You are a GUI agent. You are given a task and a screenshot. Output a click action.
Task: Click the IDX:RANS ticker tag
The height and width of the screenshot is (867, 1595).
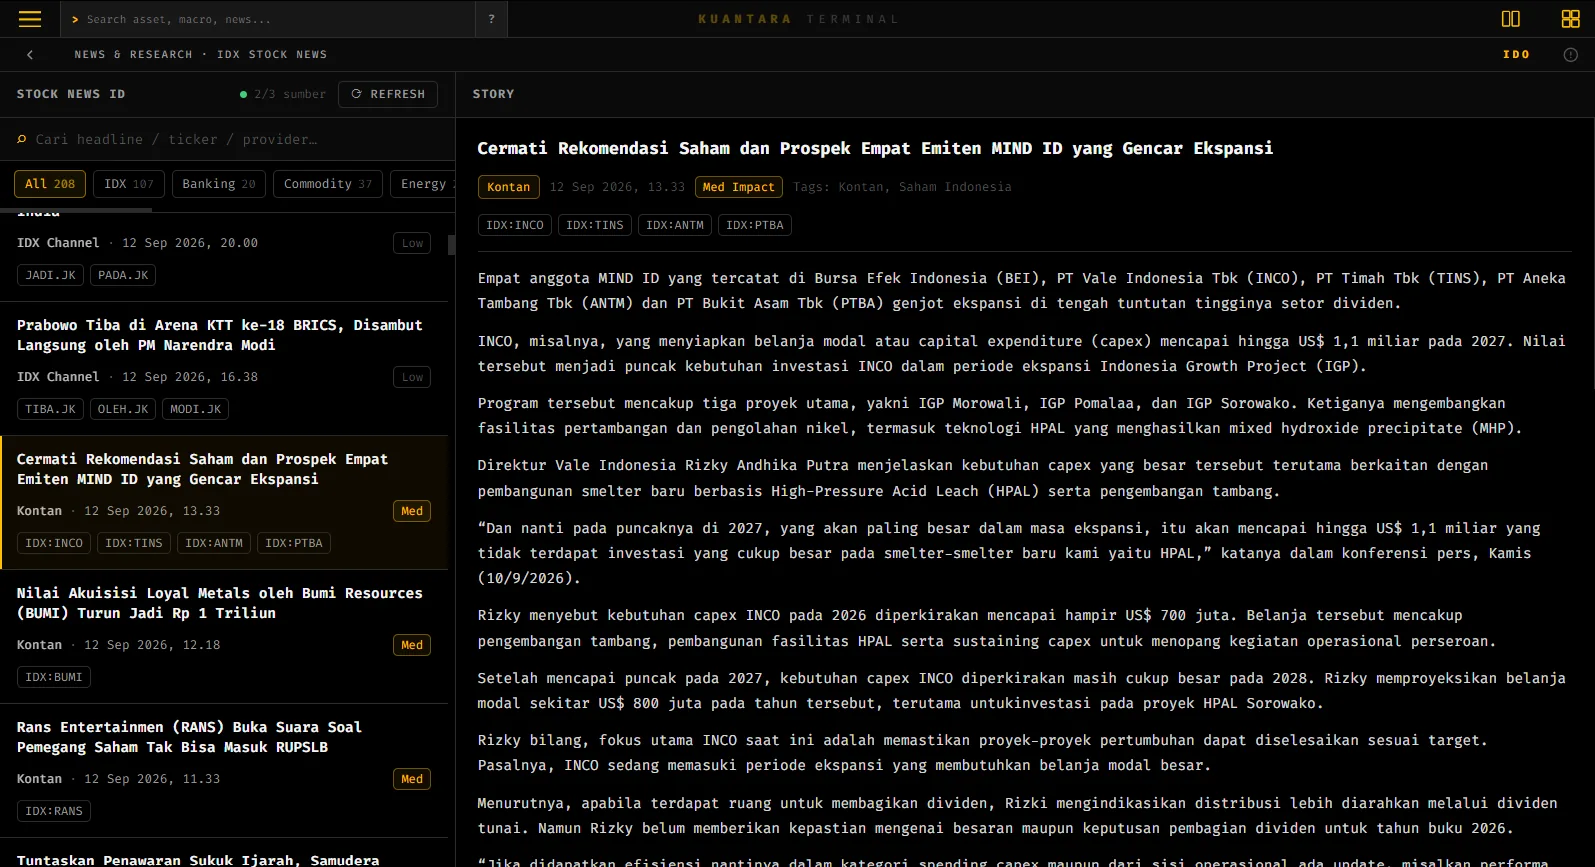coord(54,811)
